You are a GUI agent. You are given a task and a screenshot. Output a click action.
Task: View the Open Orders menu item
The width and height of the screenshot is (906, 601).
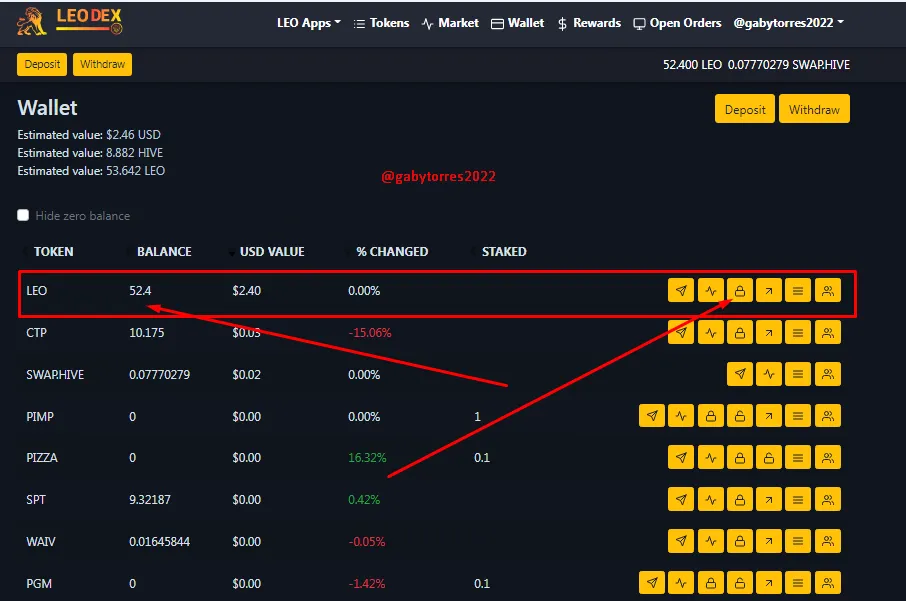(677, 23)
